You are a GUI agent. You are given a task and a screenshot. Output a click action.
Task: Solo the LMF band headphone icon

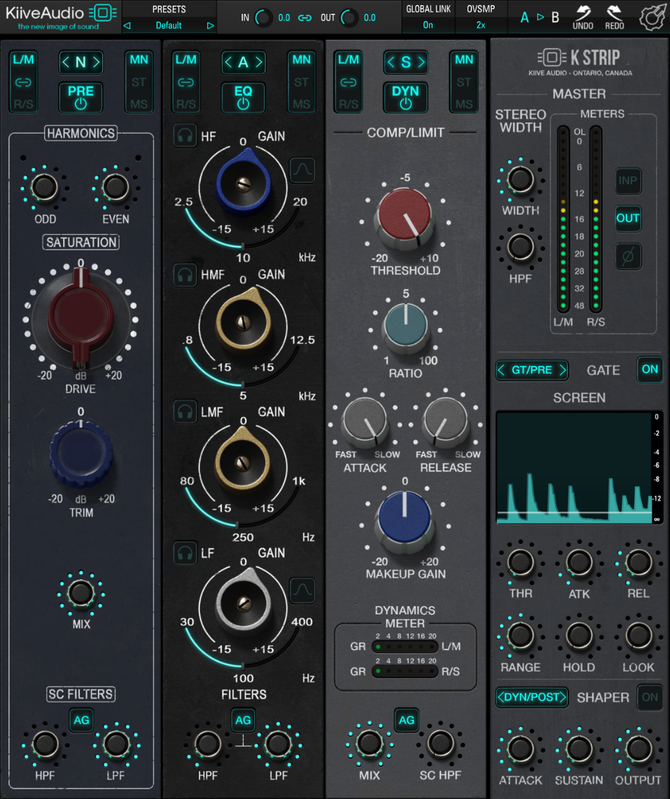point(184,411)
